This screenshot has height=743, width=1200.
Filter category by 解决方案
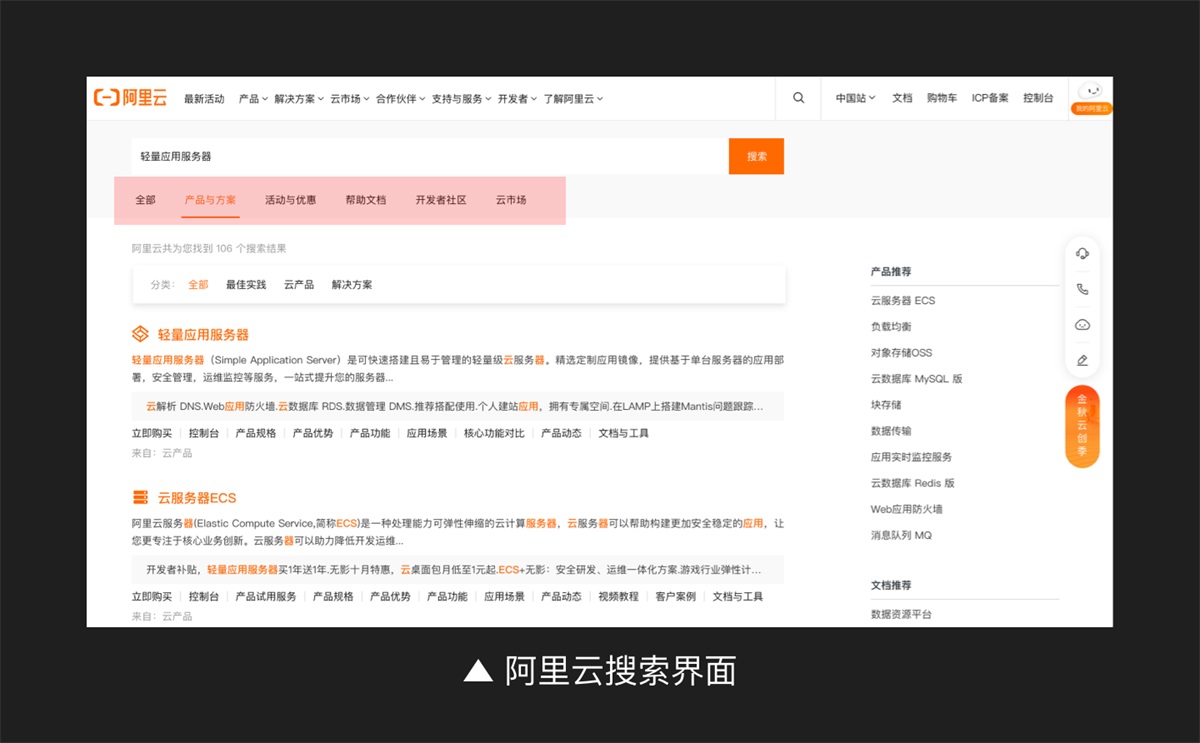(352, 285)
